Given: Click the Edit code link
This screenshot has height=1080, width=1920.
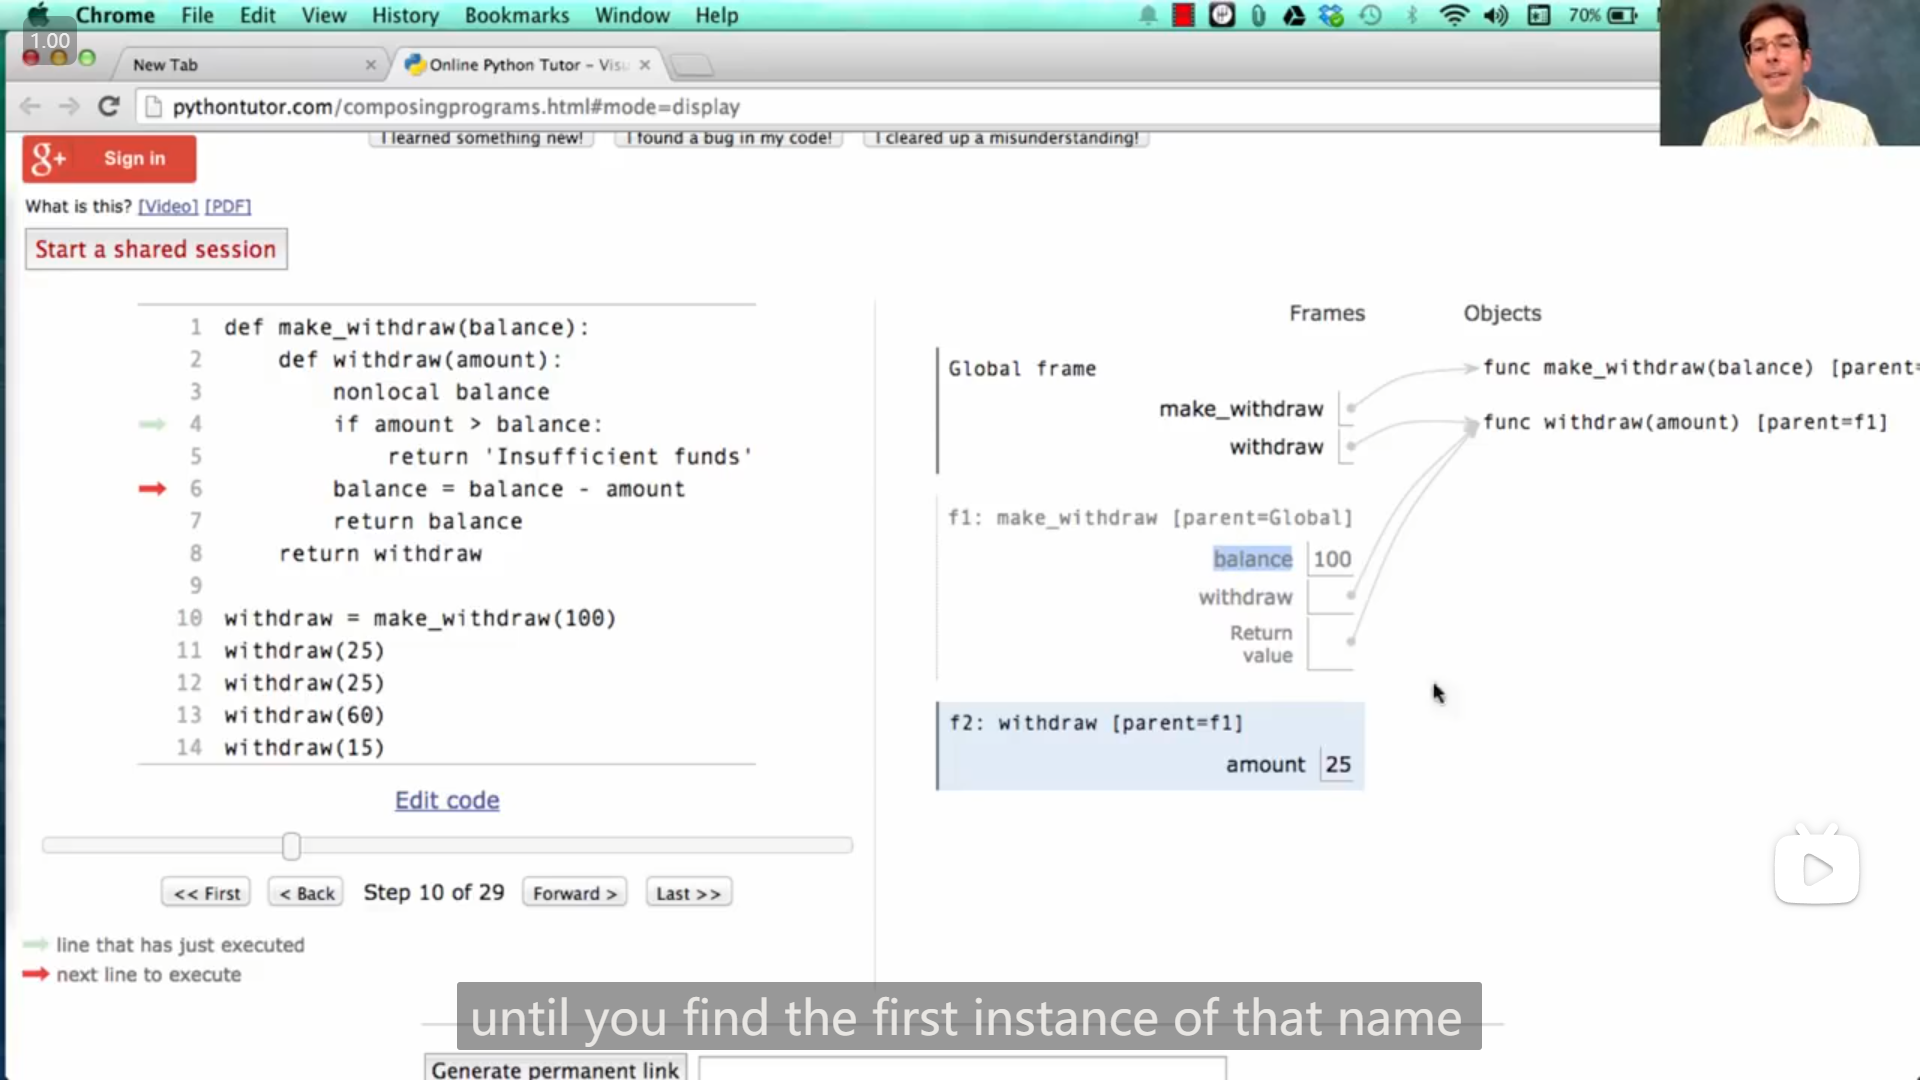Looking at the screenshot, I should point(447,800).
